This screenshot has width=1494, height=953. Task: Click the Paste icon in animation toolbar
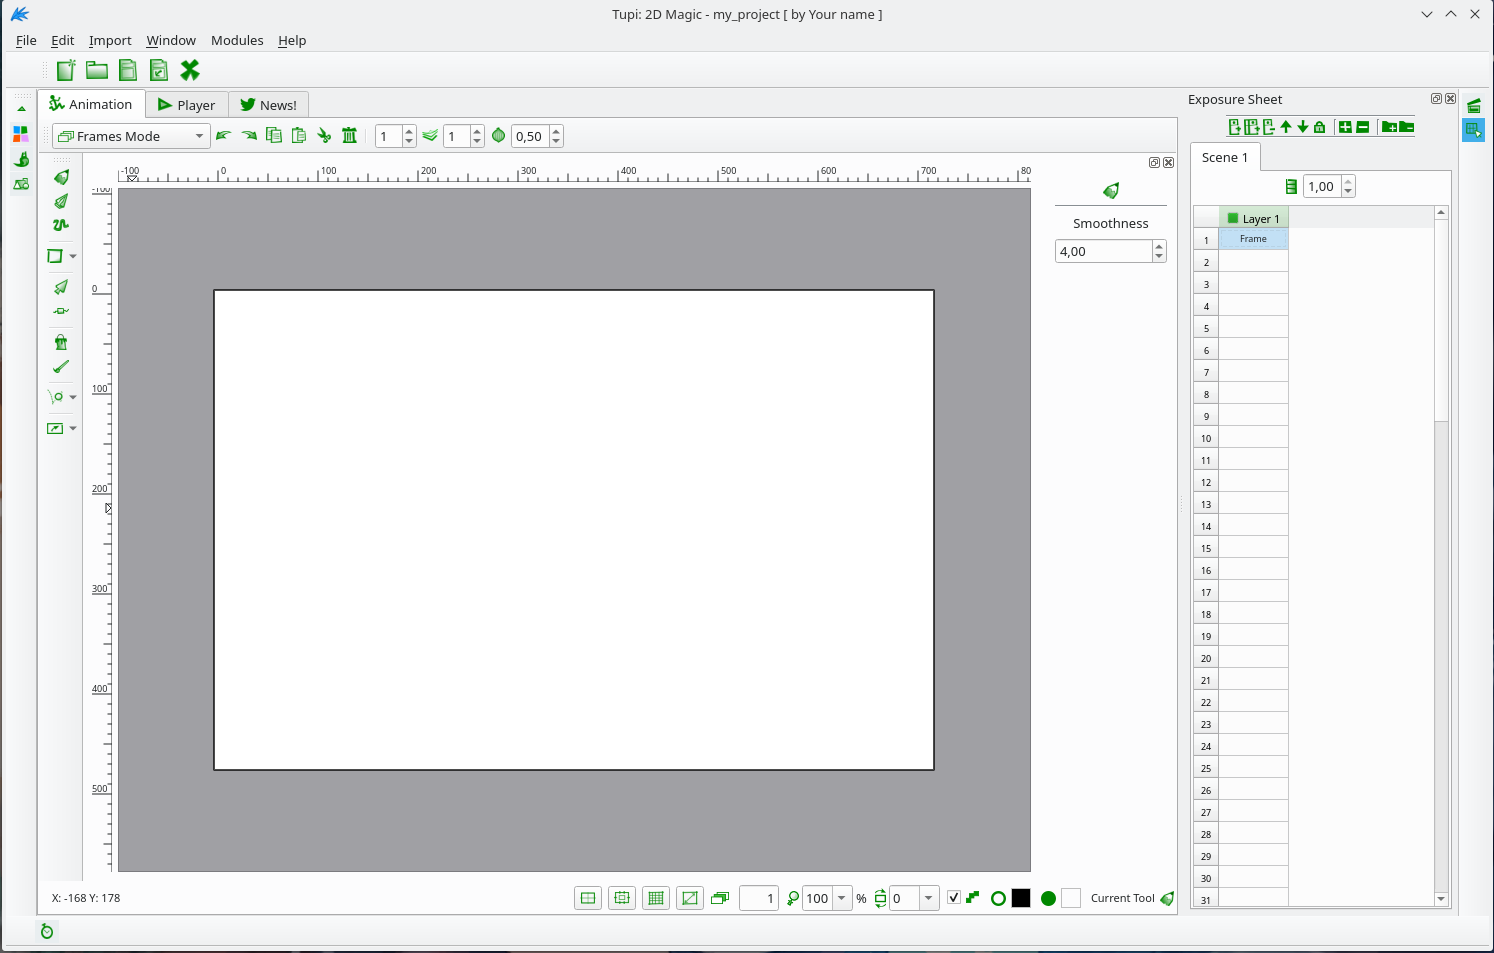coord(298,136)
